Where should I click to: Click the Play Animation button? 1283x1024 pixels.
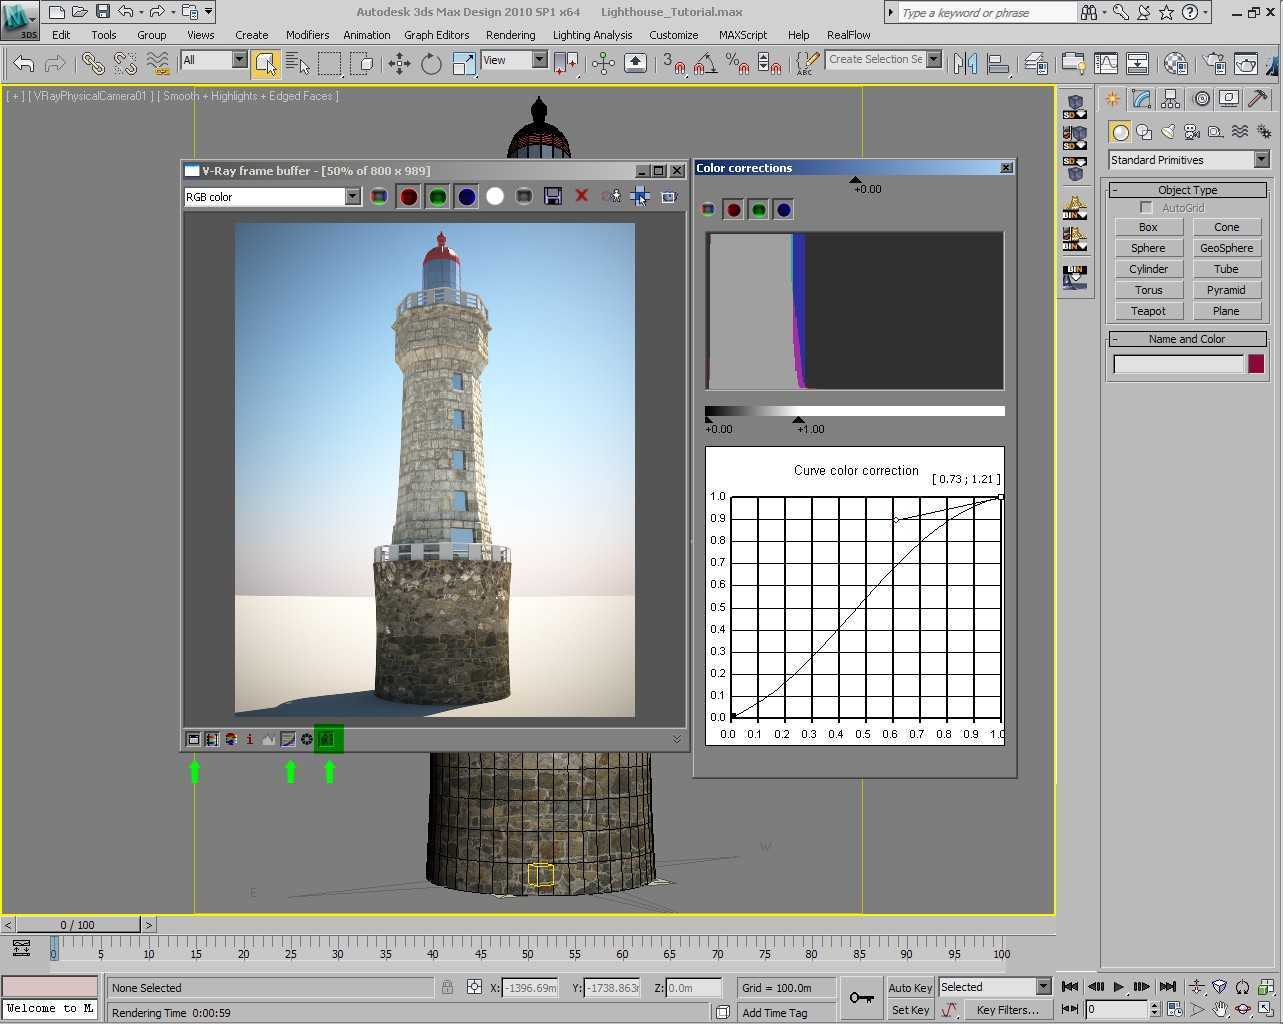(x=1119, y=987)
